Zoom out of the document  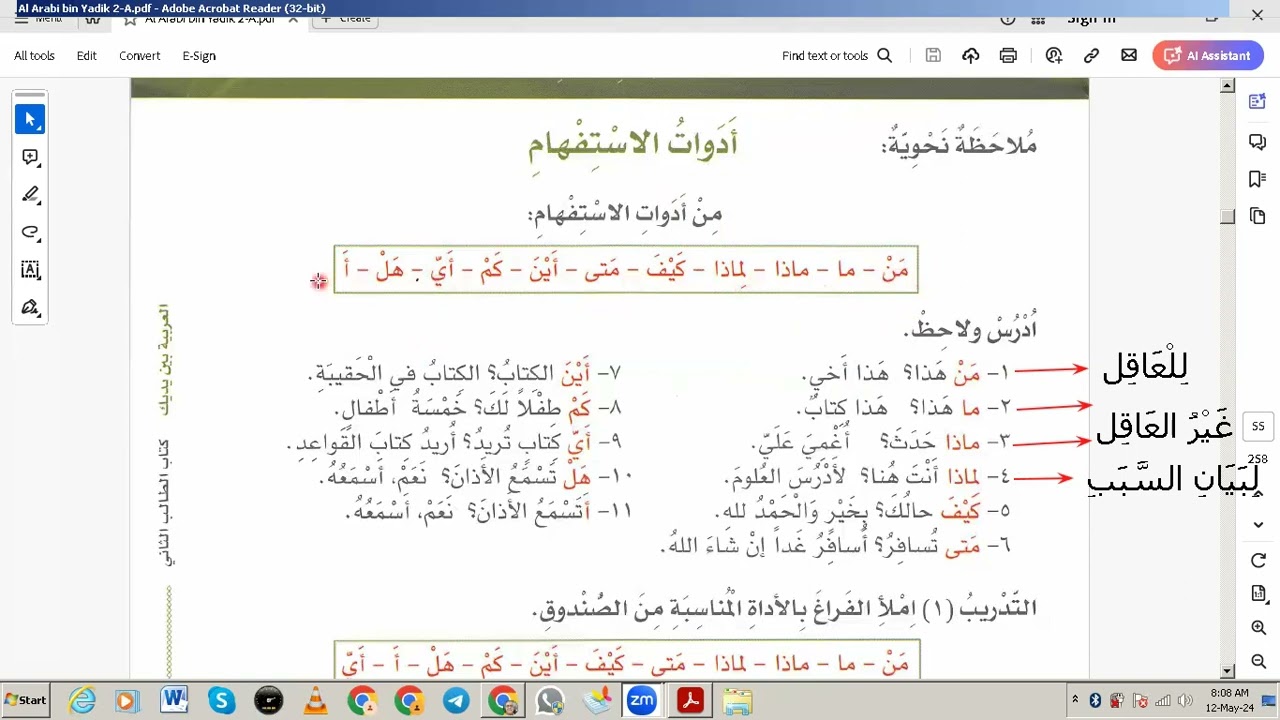point(1258,661)
